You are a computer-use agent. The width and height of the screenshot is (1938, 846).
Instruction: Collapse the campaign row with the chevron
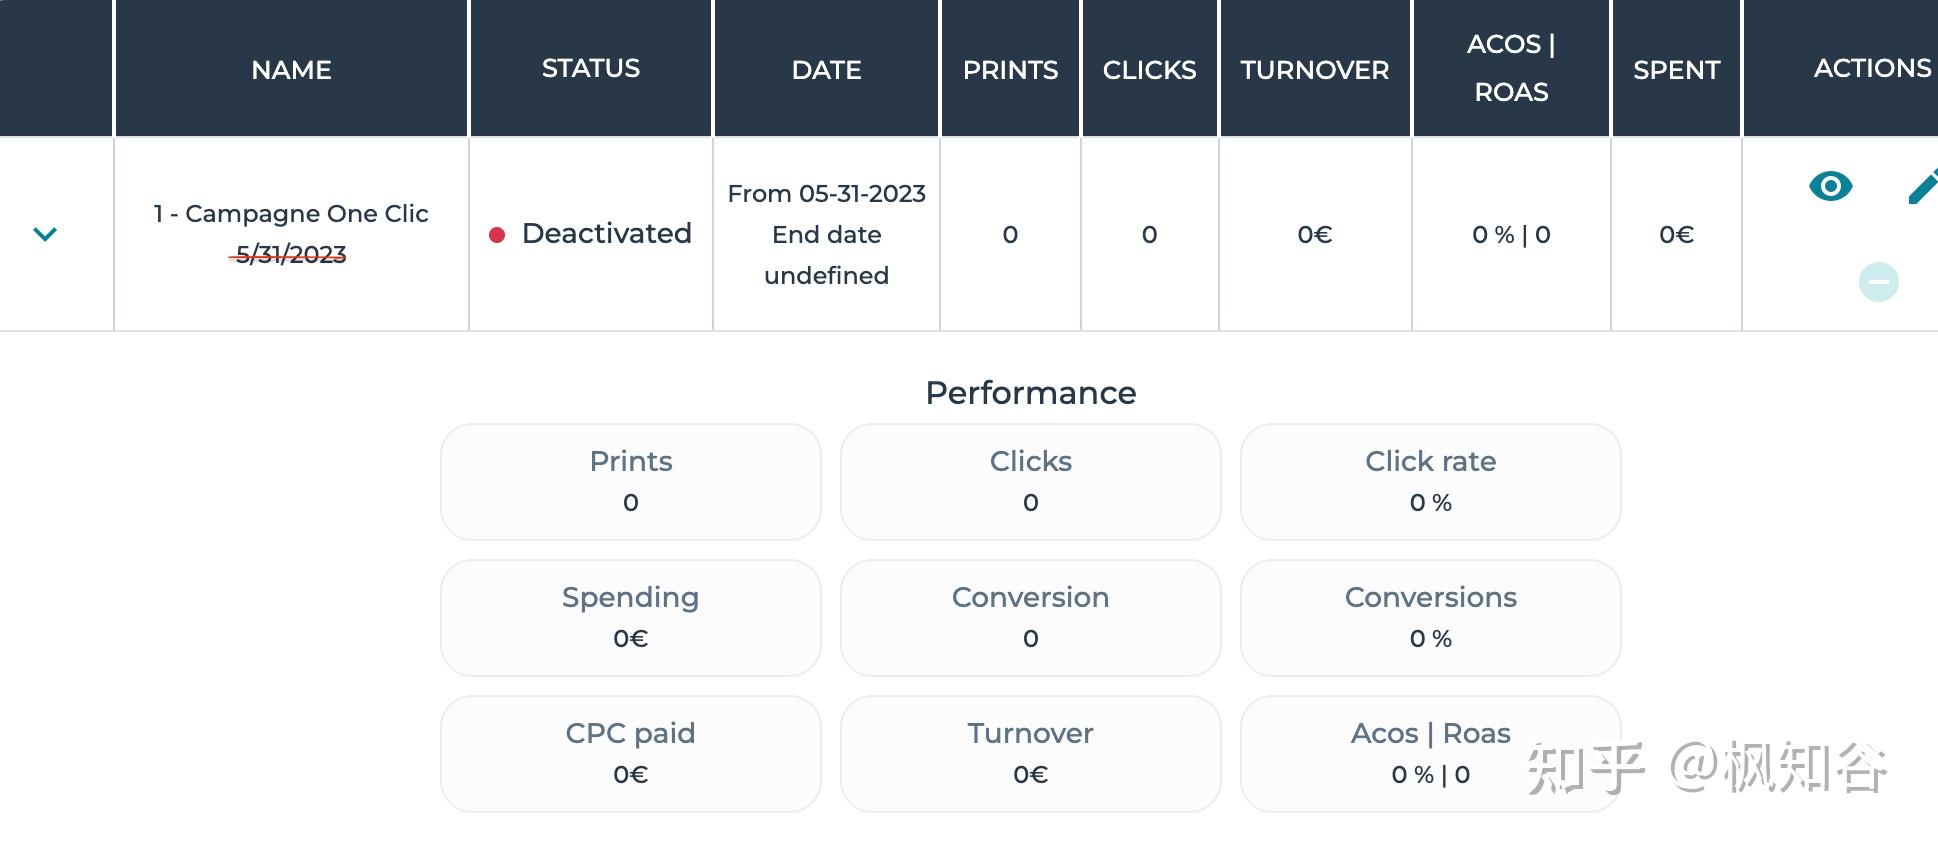tap(45, 234)
